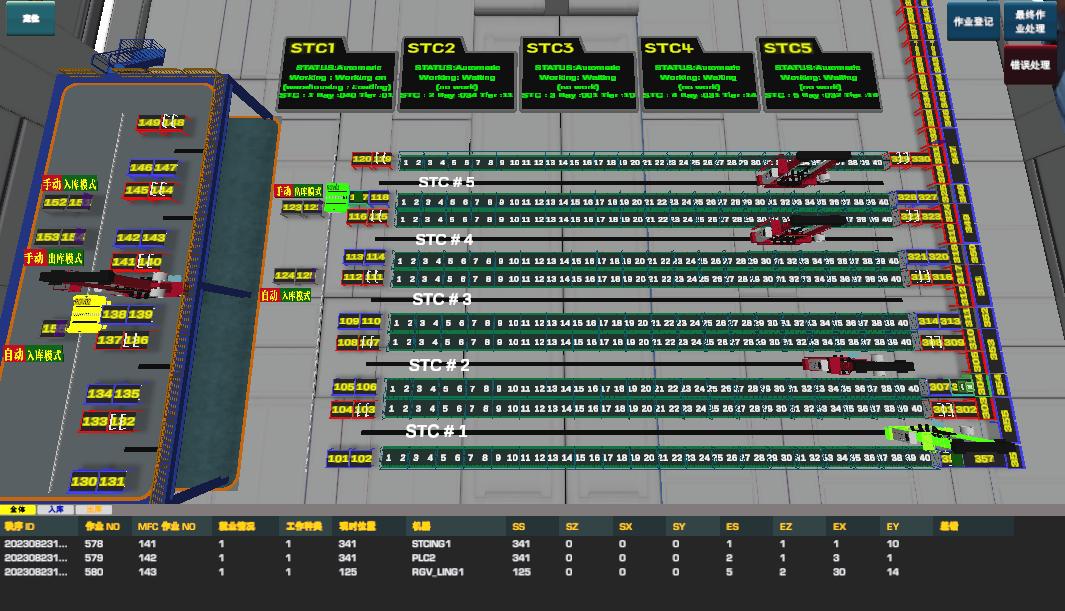The height and width of the screenshot is (611, 1065).
Task: Click the STC # 5 rail label
Action: point(446,182)
